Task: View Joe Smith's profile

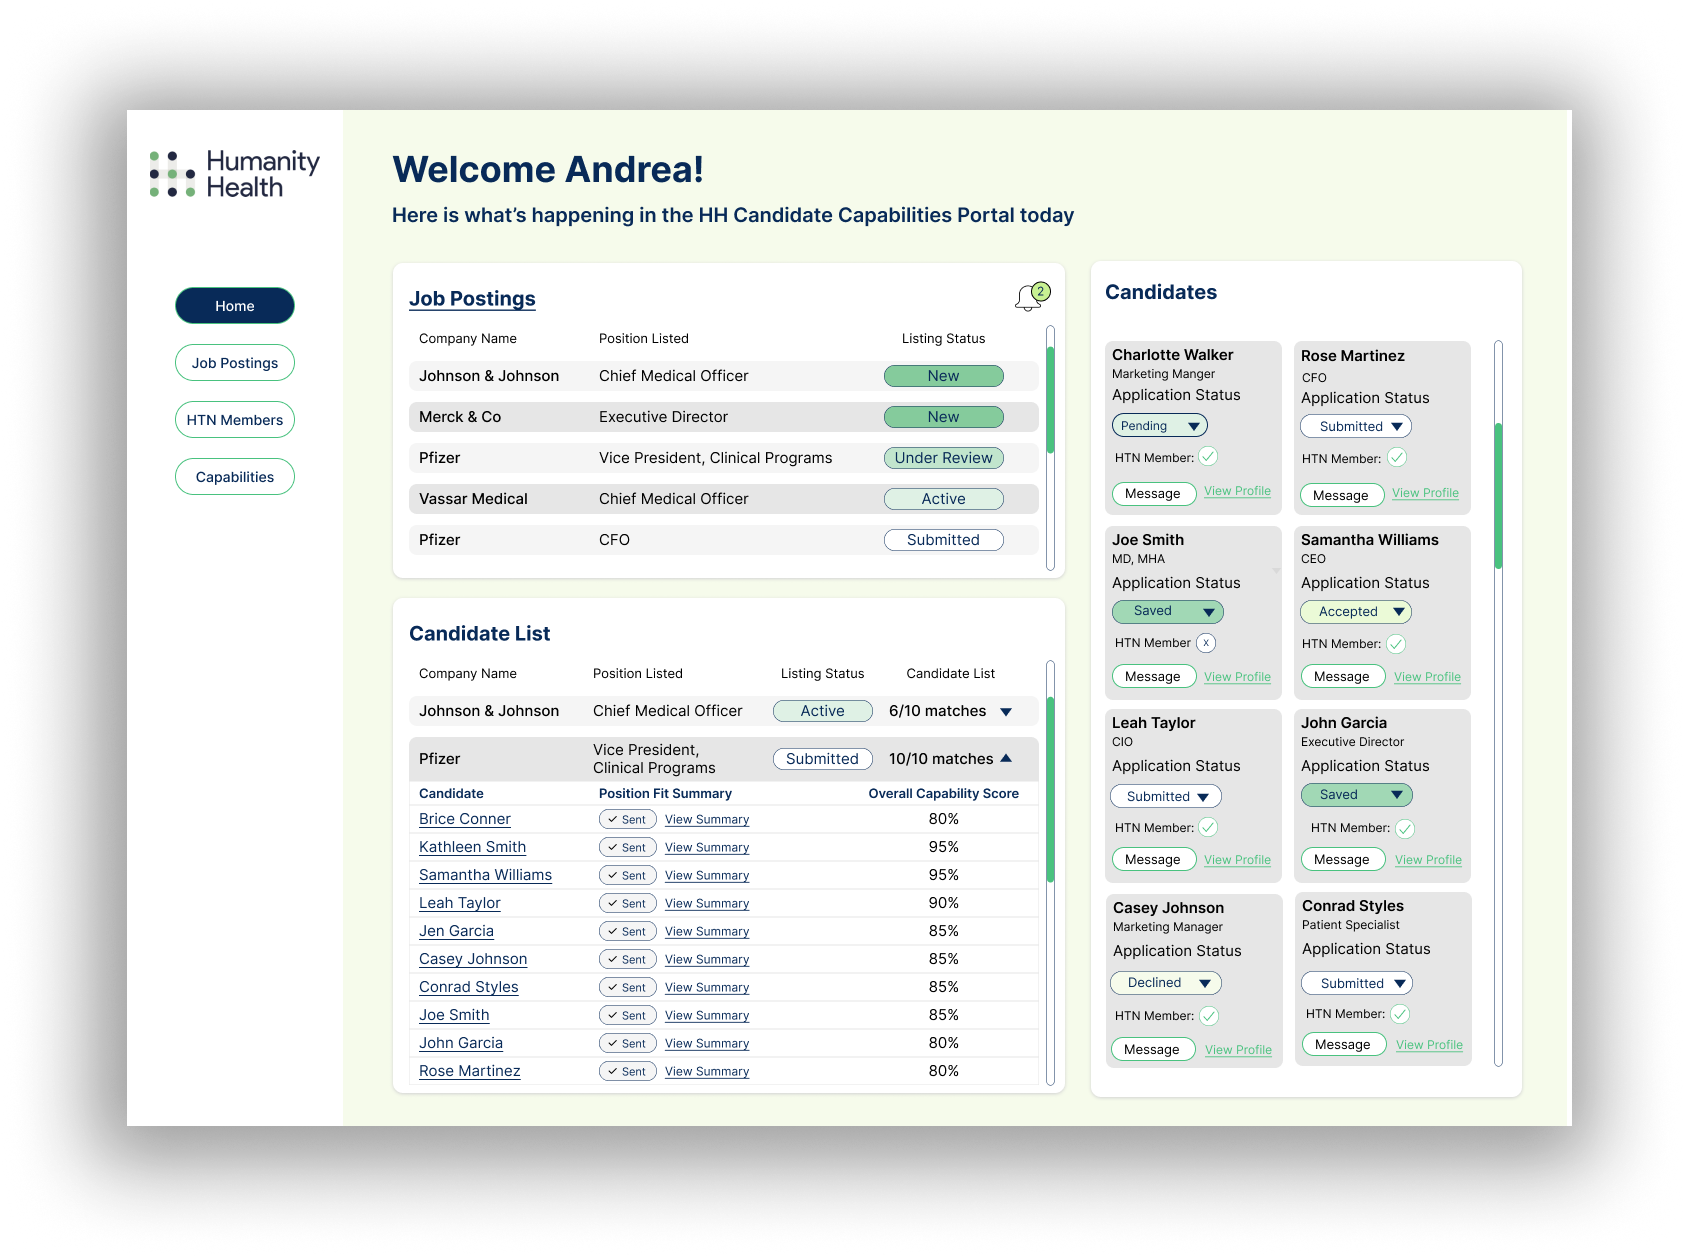Action: click(1237, 677)
